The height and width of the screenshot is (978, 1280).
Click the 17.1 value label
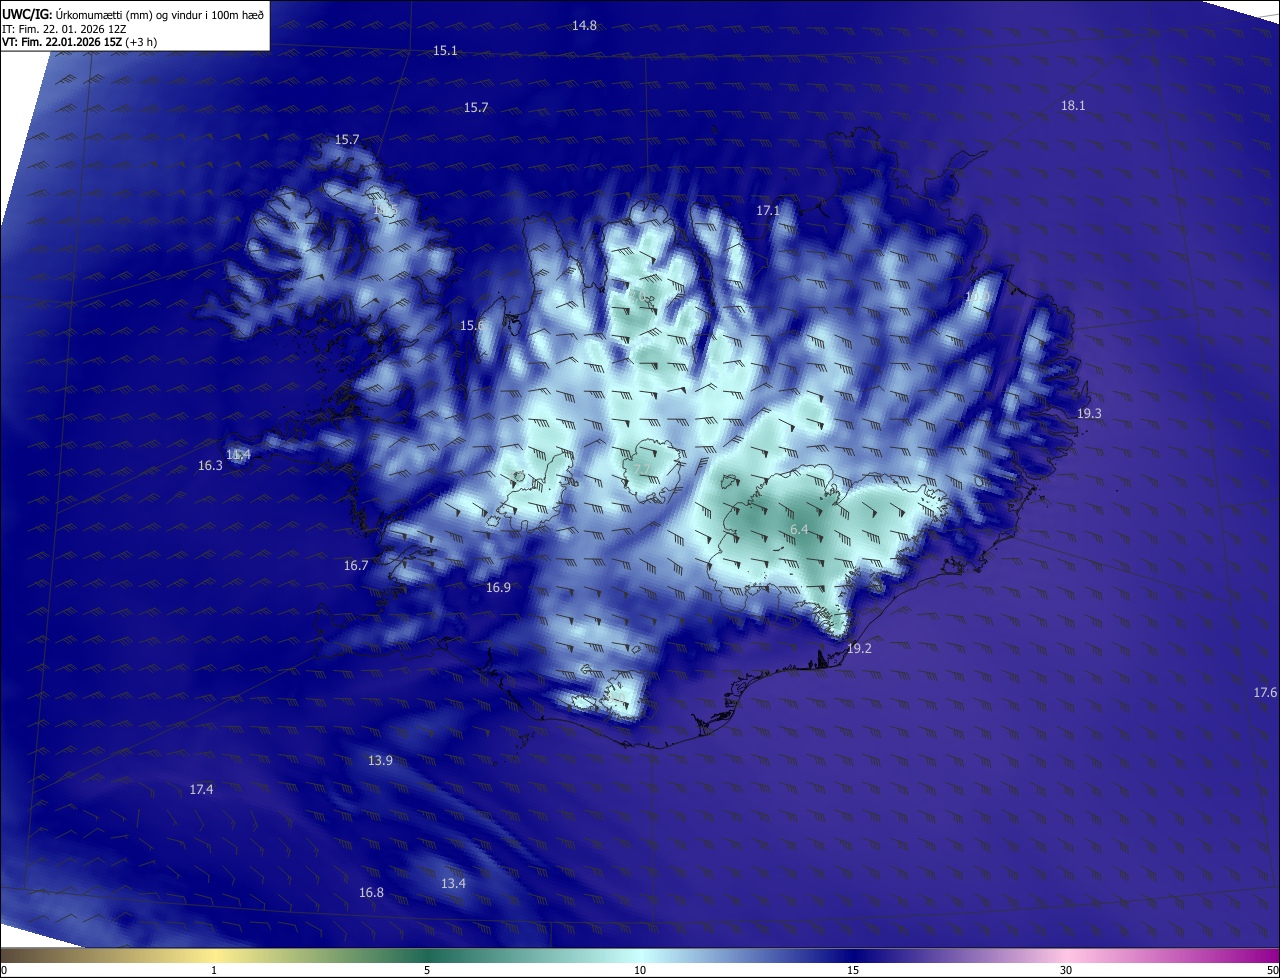pos(767,210)
